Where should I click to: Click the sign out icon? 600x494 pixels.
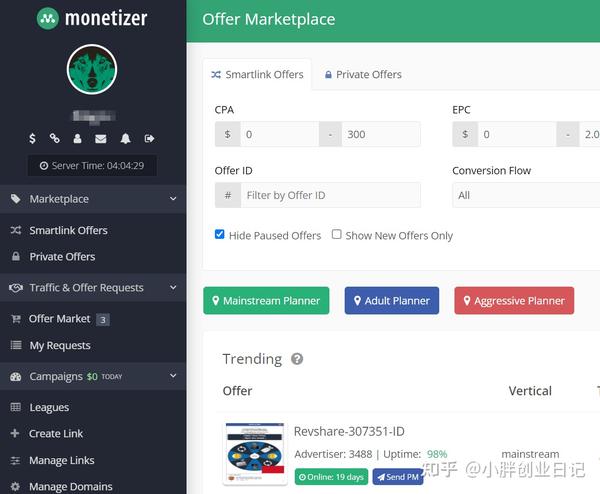[x=149, y=139]
